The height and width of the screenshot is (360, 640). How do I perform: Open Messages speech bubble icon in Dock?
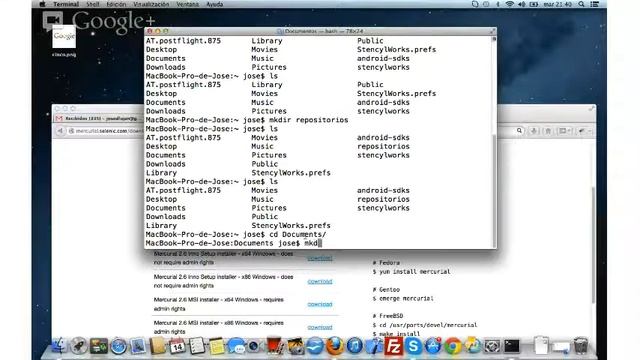tap(236, 346)
